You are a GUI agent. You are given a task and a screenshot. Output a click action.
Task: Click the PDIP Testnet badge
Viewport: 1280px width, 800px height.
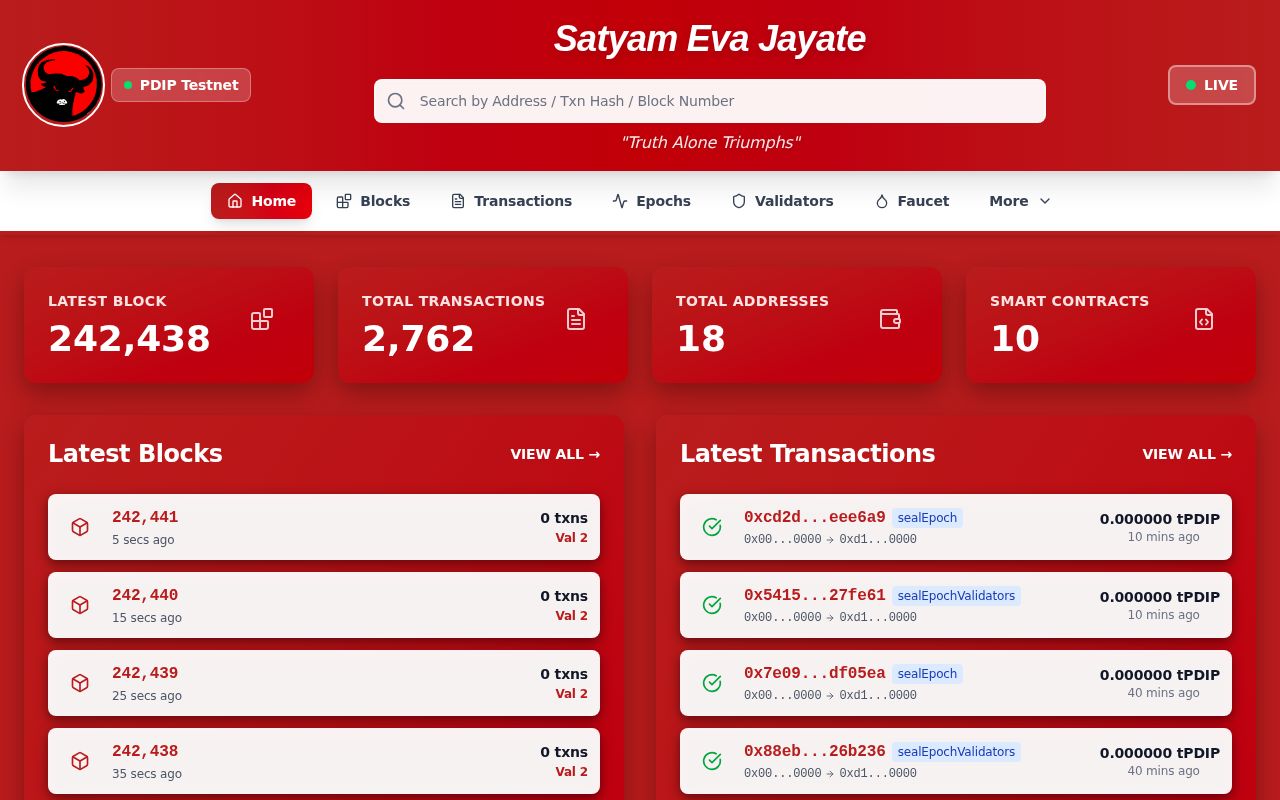point(180,85)
